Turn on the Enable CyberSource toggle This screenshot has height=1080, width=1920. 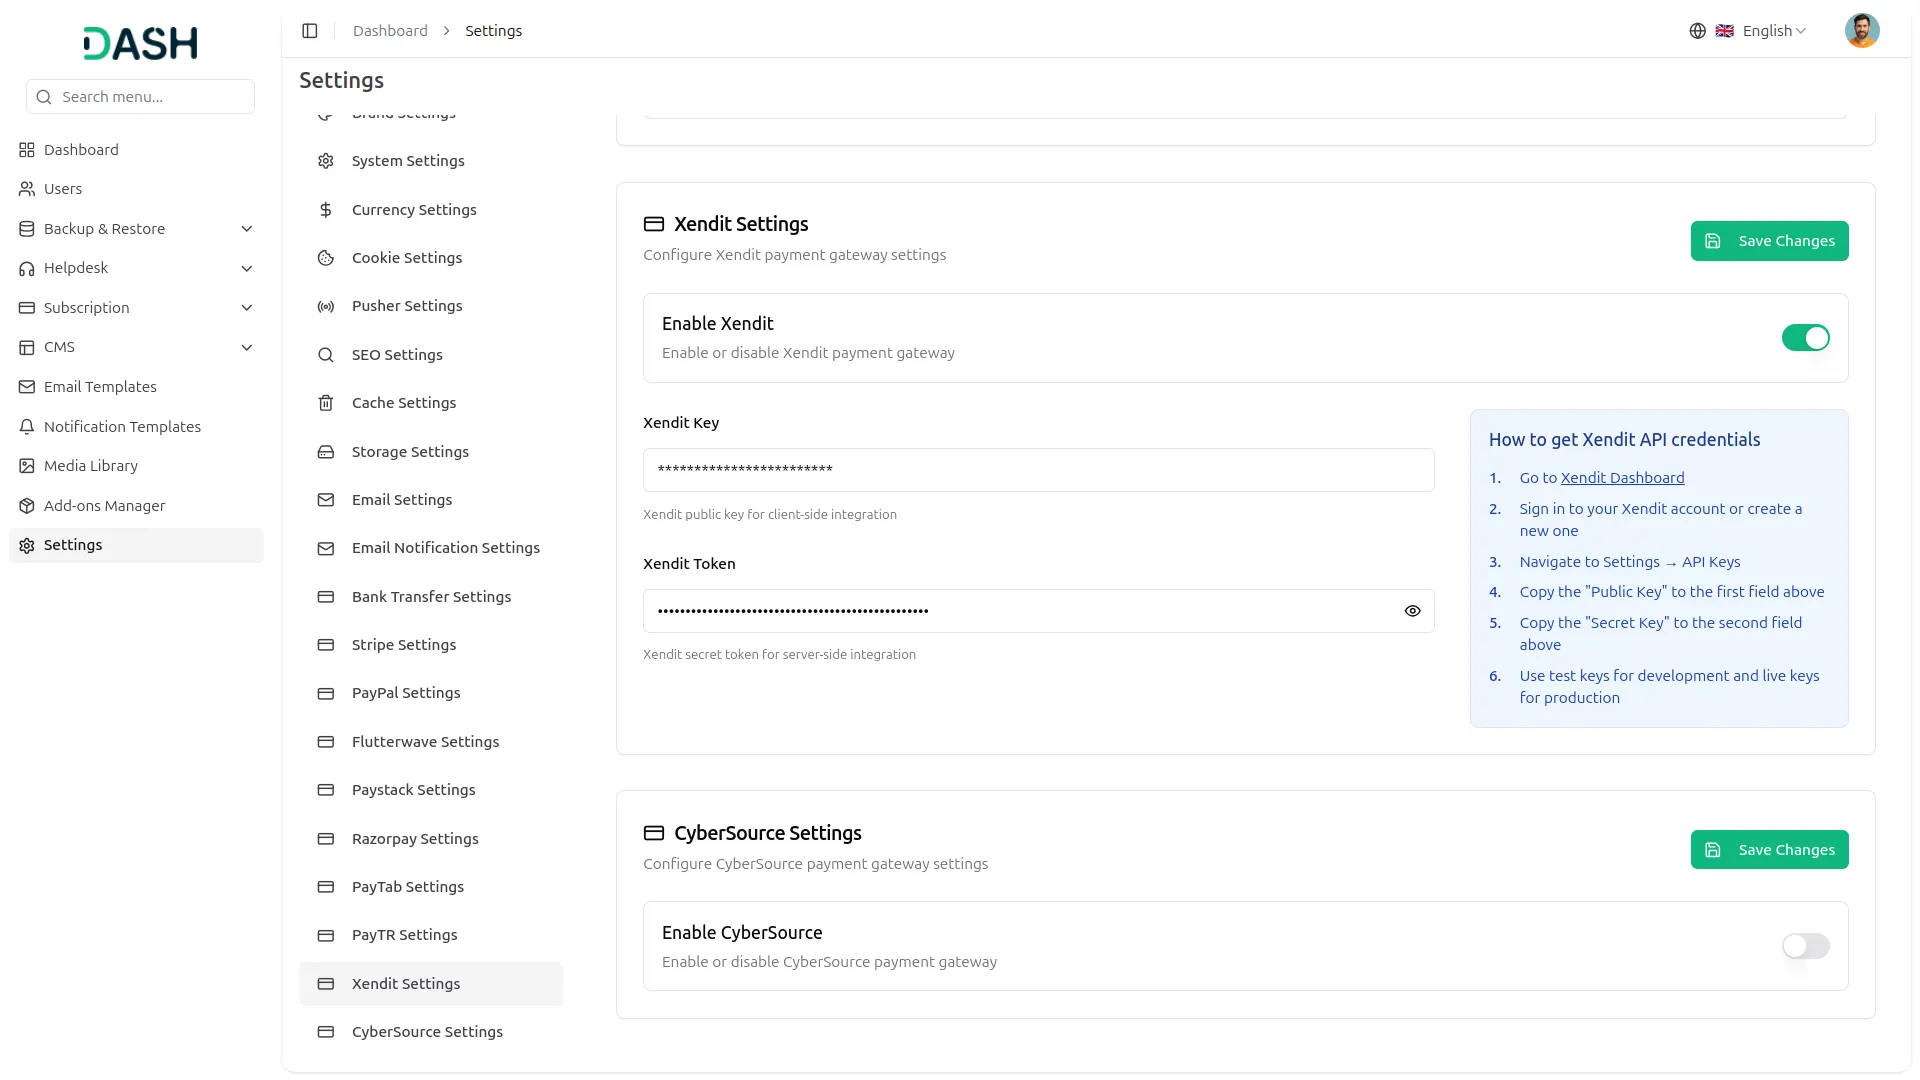(x=1805, y=946)
